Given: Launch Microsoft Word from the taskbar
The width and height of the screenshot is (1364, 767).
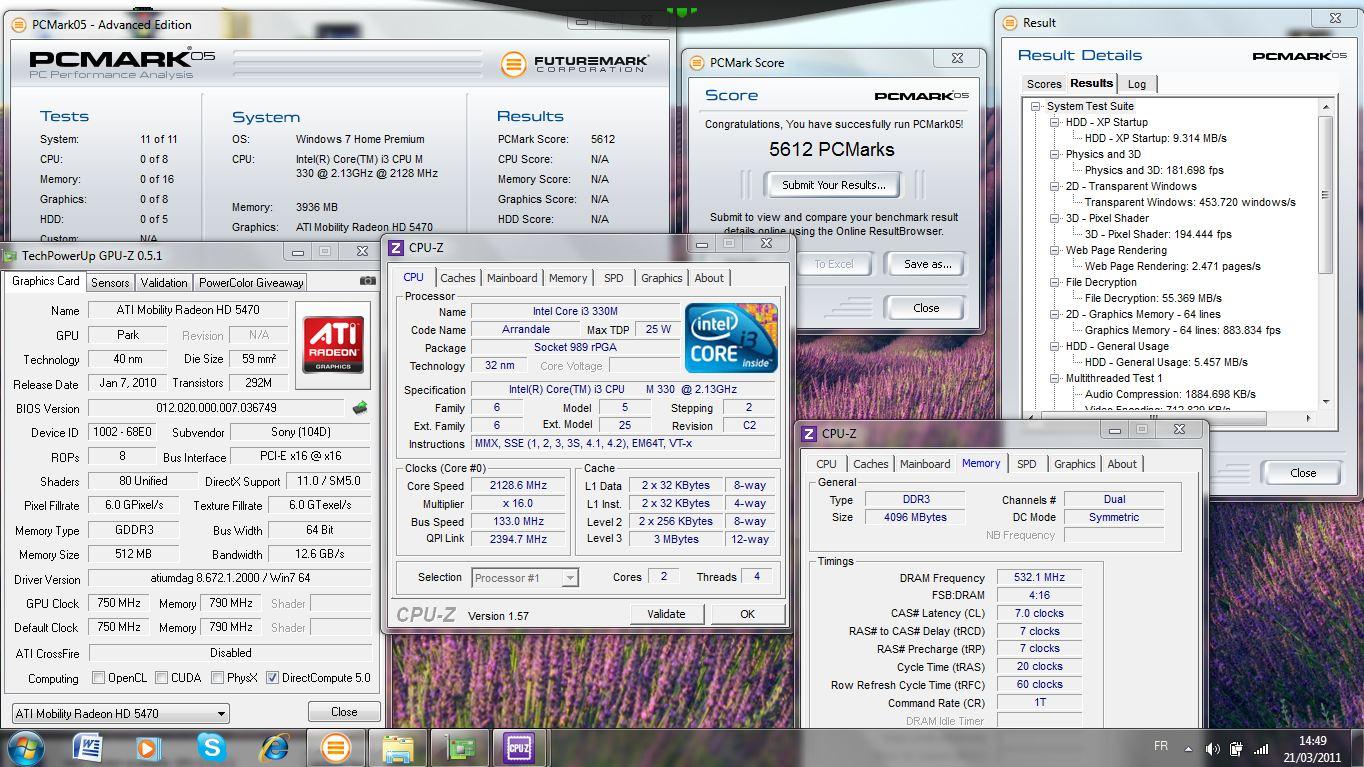Looking at the screenshot, I should (88, 747).
